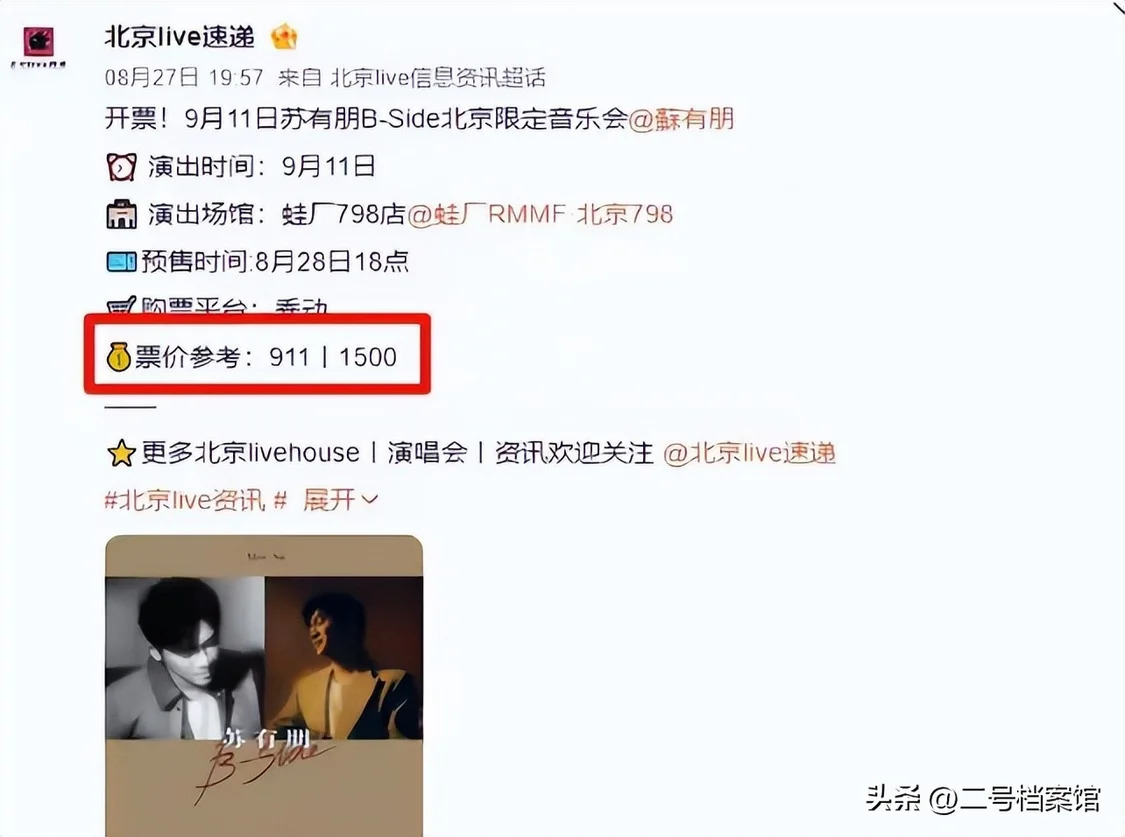Screen dimensions: 1125x837
Task: Click the 08月27日 19:57 post timestamp
Action: pyautogui.click(x=184, y=77)
